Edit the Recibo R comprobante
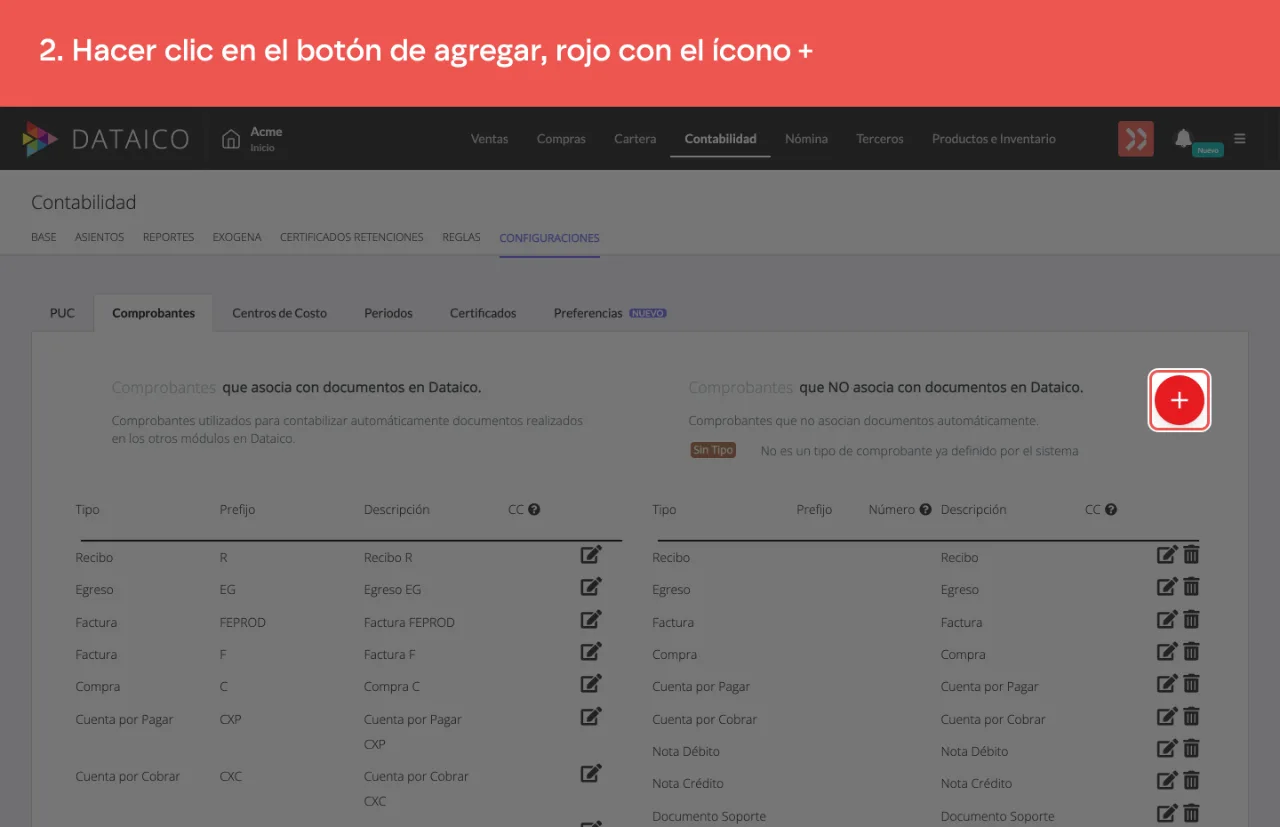1280x827 pixels. tap(591, 555)
